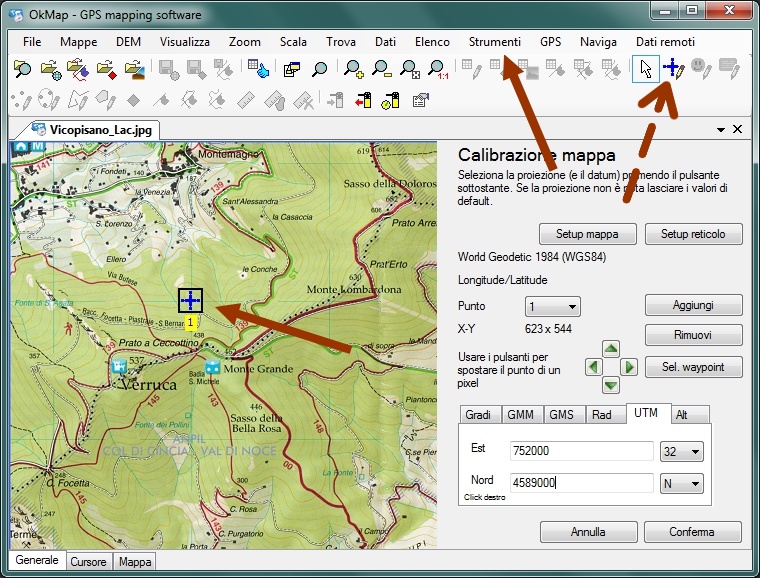Open the document tab list arrow
This screenshot has width=760, height=578.
click(720, 129)
